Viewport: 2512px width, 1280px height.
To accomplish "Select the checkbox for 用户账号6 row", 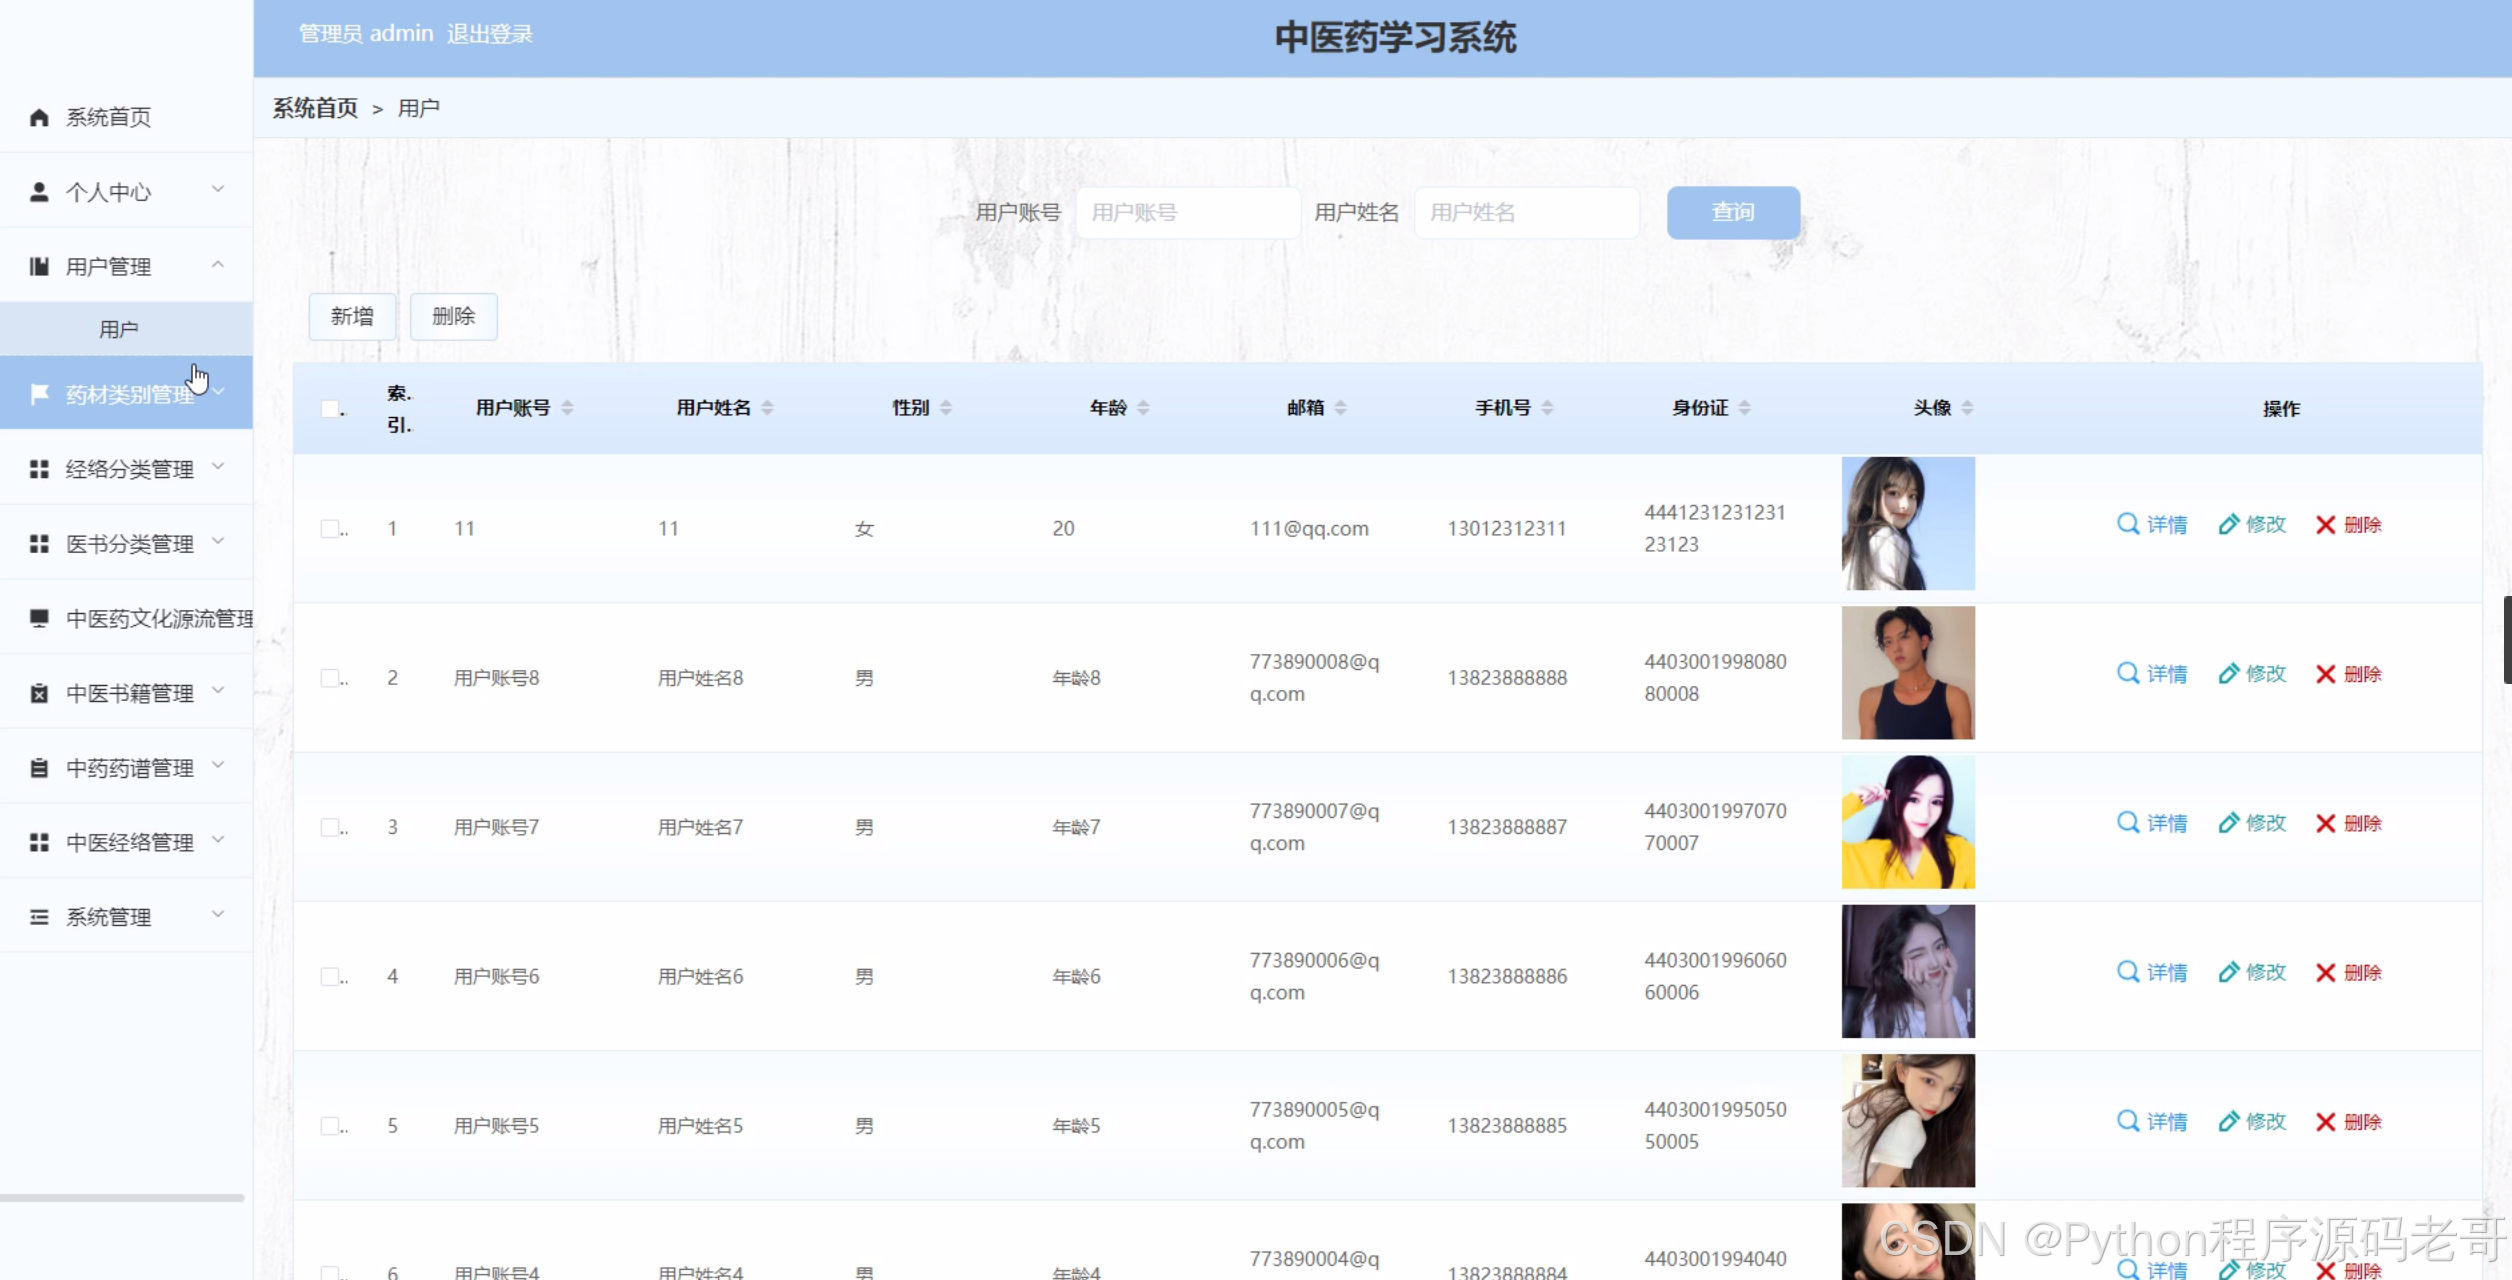I will pos(330,976).
